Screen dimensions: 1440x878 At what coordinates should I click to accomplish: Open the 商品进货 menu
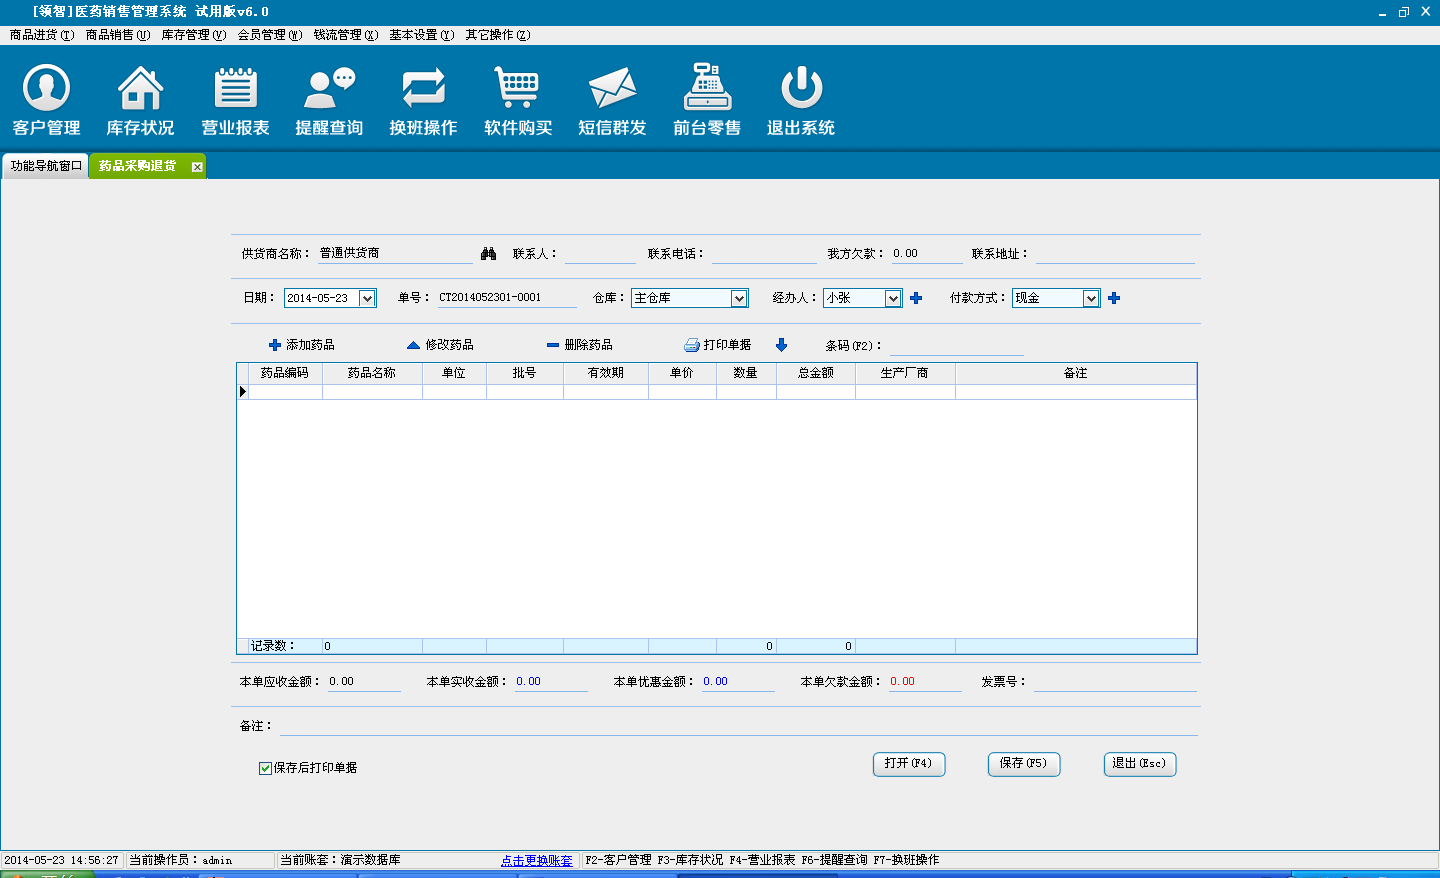41,35
